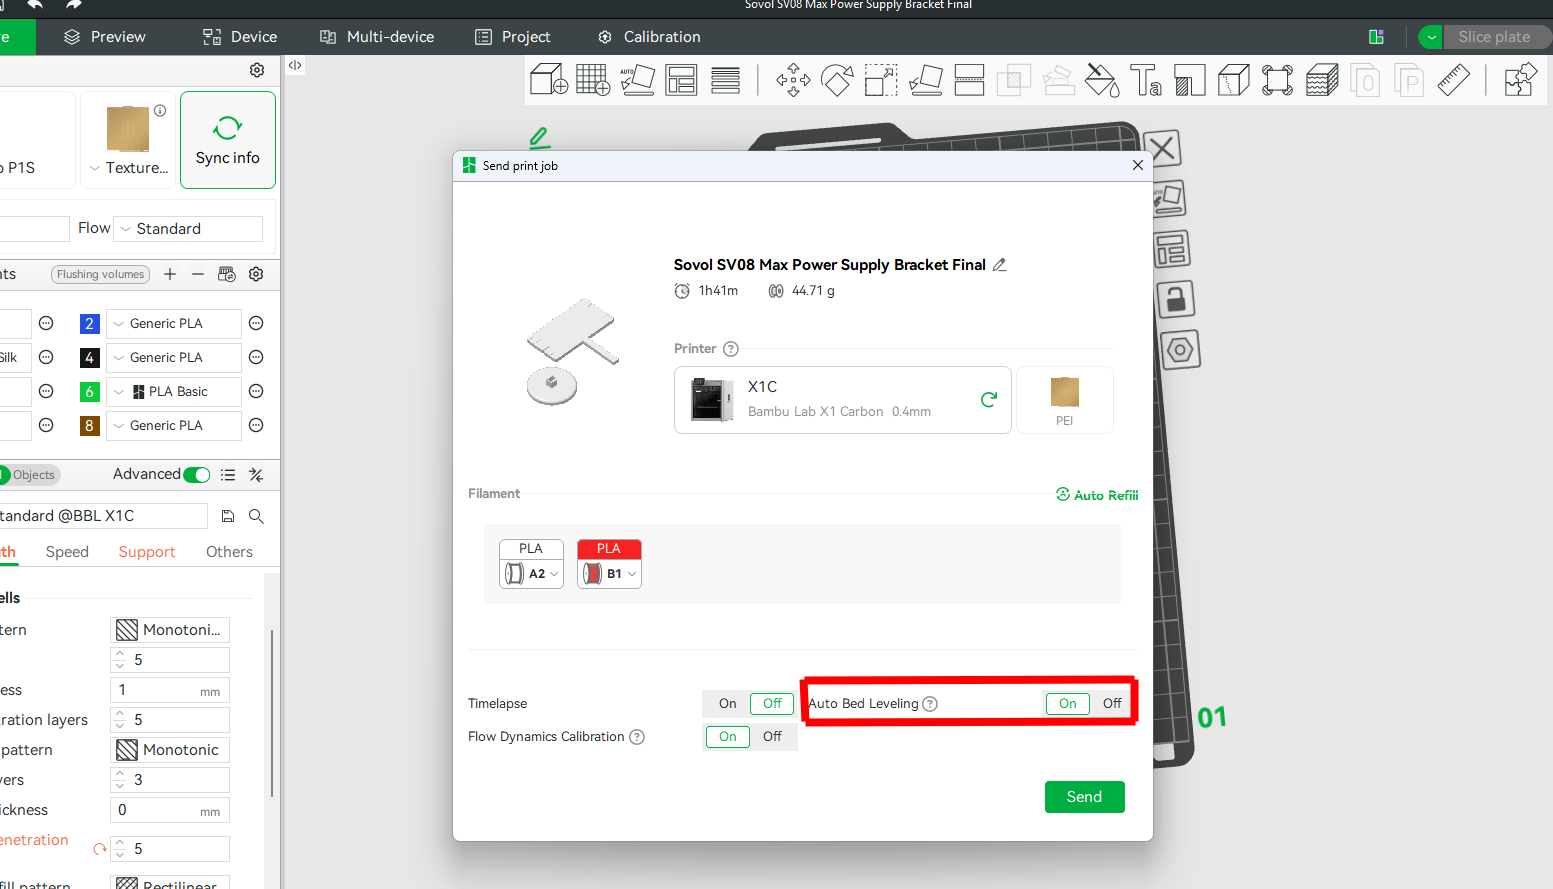
Task: Open the Project tab
Action: click(x=513, y=37)
